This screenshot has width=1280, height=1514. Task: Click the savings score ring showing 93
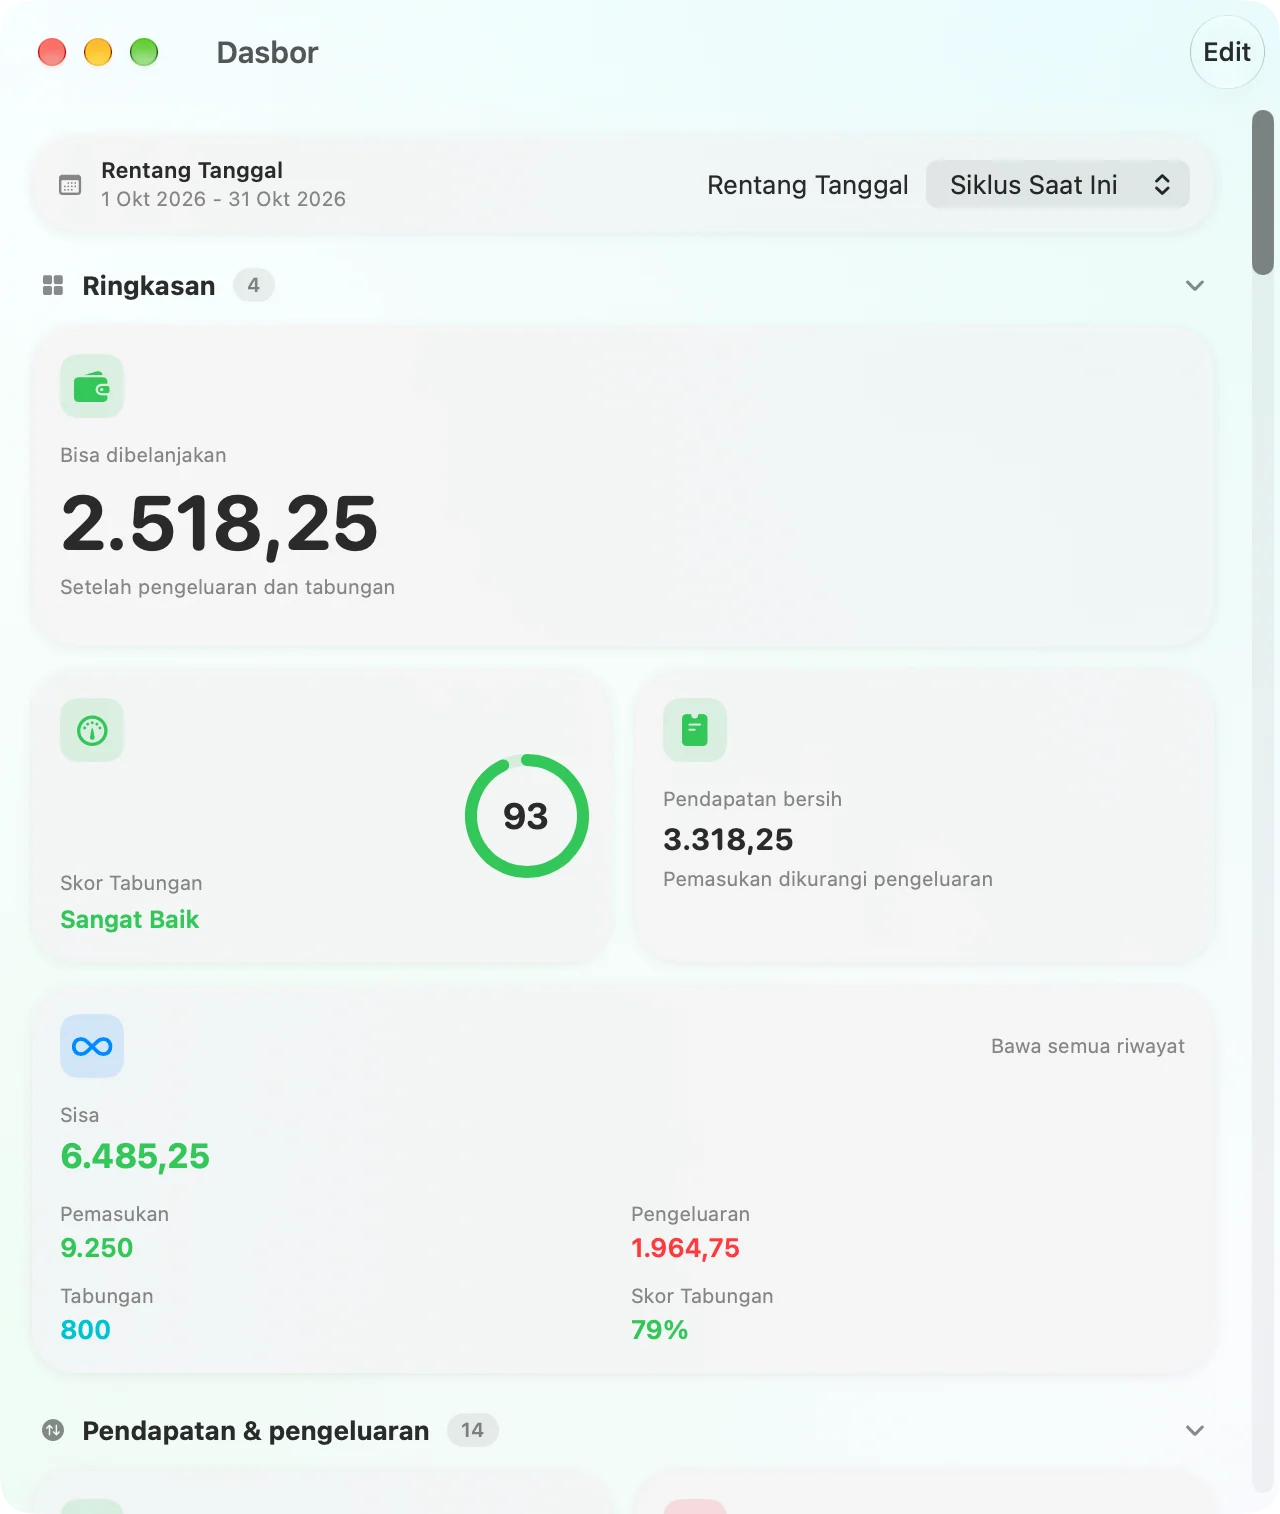[526, 816]
